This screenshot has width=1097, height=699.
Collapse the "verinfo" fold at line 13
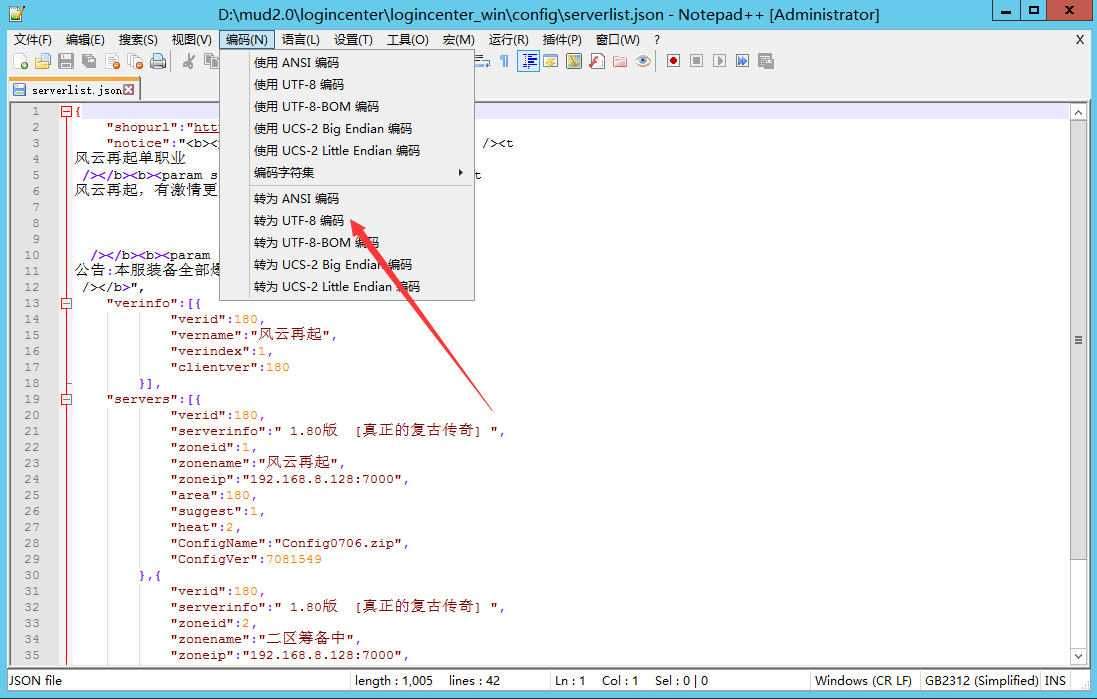(x=66, y=303)
